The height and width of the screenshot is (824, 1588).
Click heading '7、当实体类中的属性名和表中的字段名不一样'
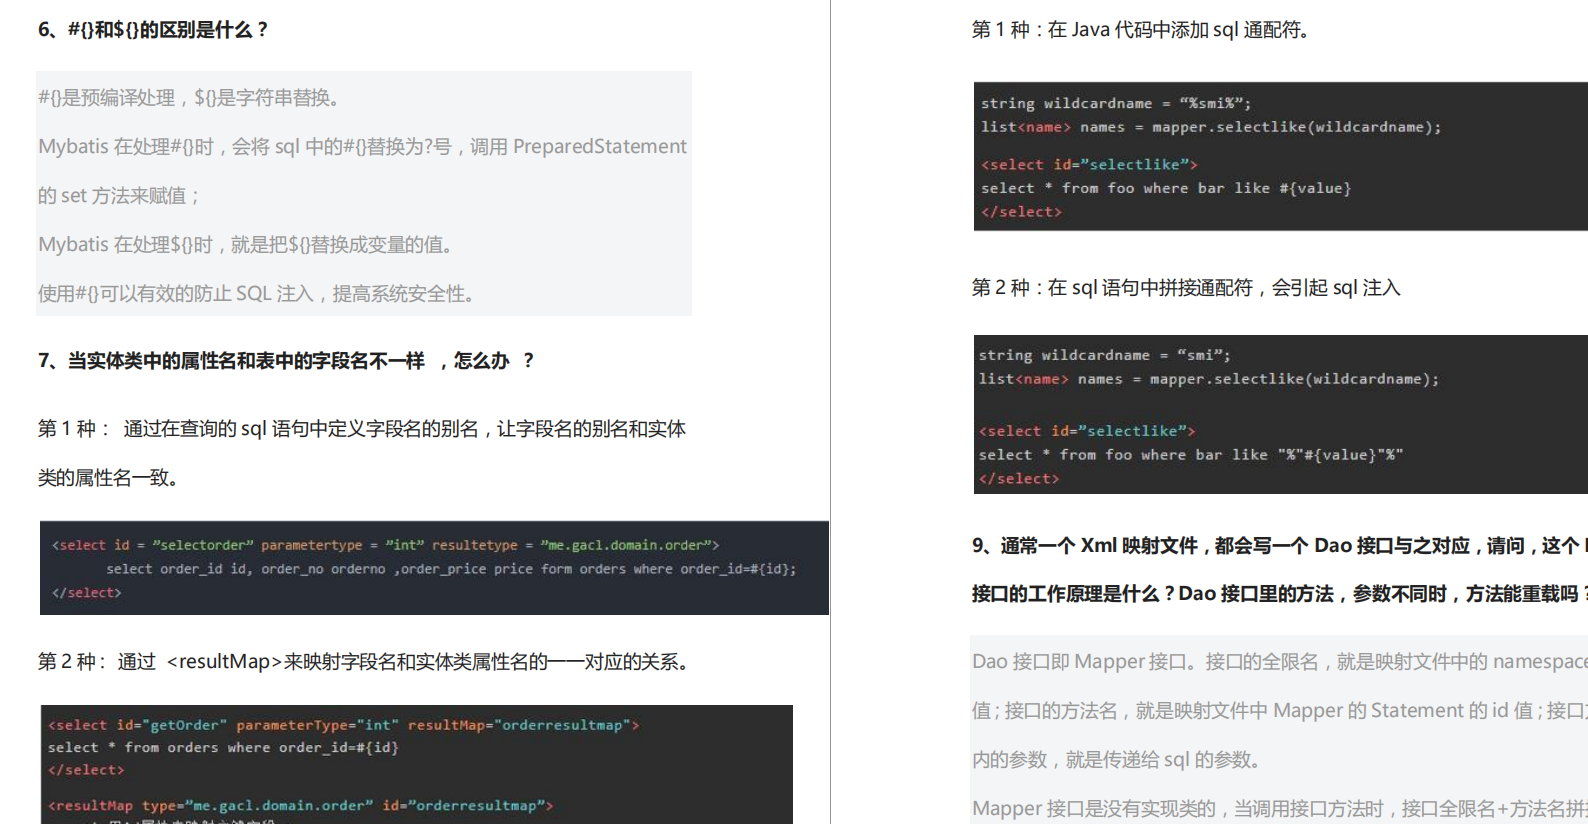287,361
